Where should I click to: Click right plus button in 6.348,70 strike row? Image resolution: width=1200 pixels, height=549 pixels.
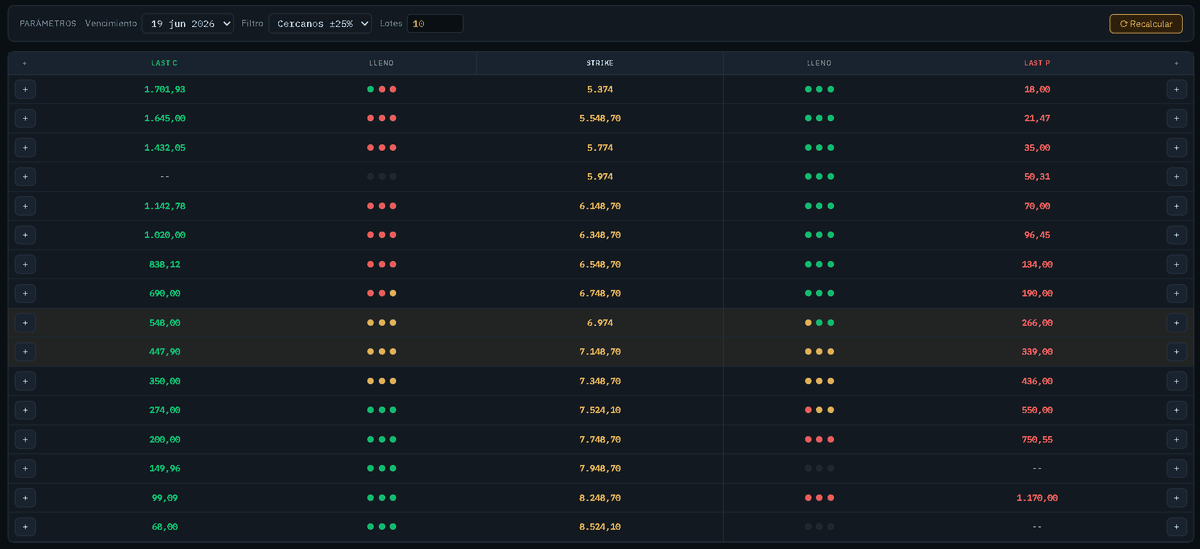coord(1175,235)
